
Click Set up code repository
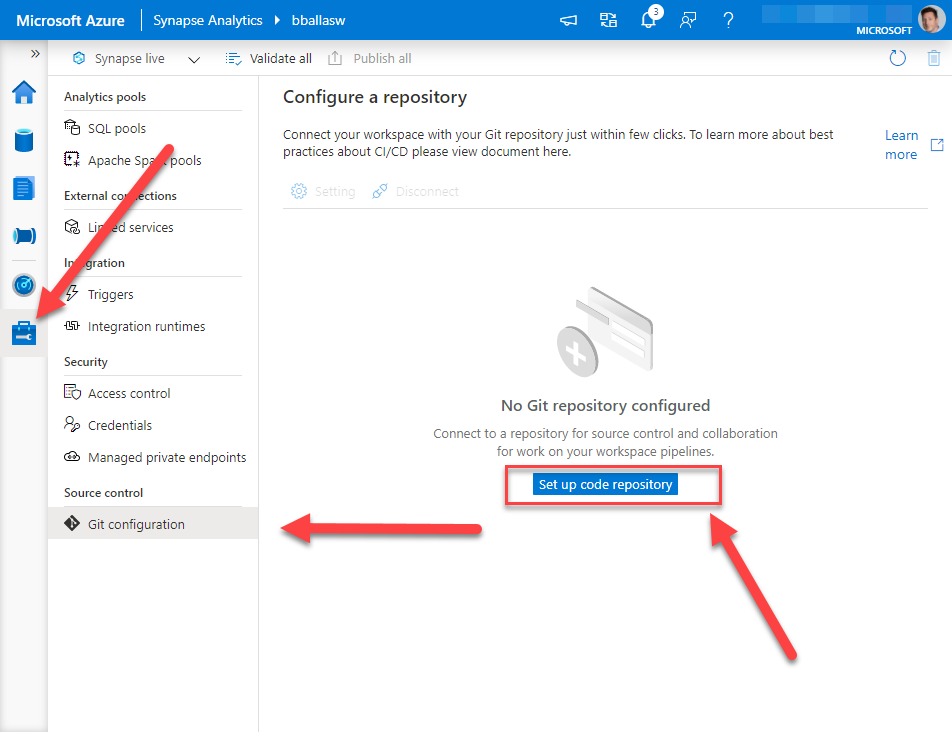[x=605, y=484]
